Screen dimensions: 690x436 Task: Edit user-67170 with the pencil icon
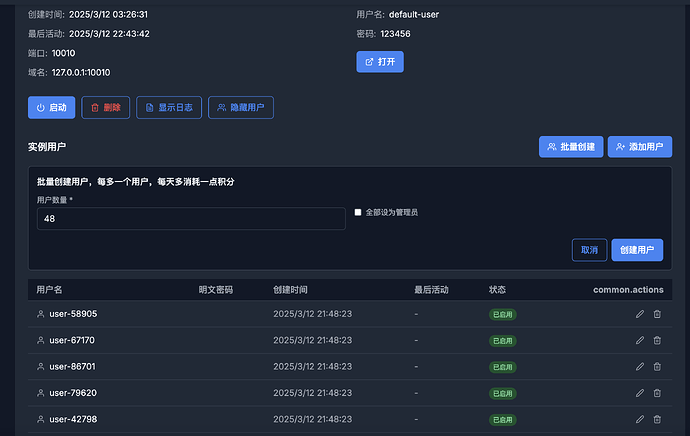[640, 340]
